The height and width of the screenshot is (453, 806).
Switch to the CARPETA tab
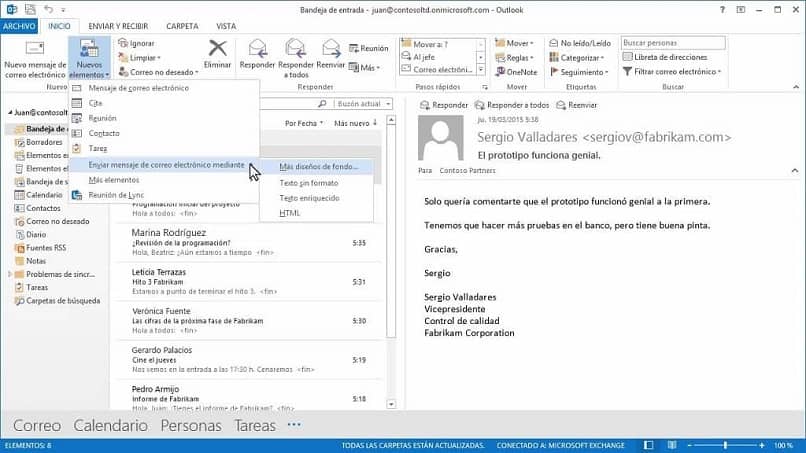(x=182, y=26)
